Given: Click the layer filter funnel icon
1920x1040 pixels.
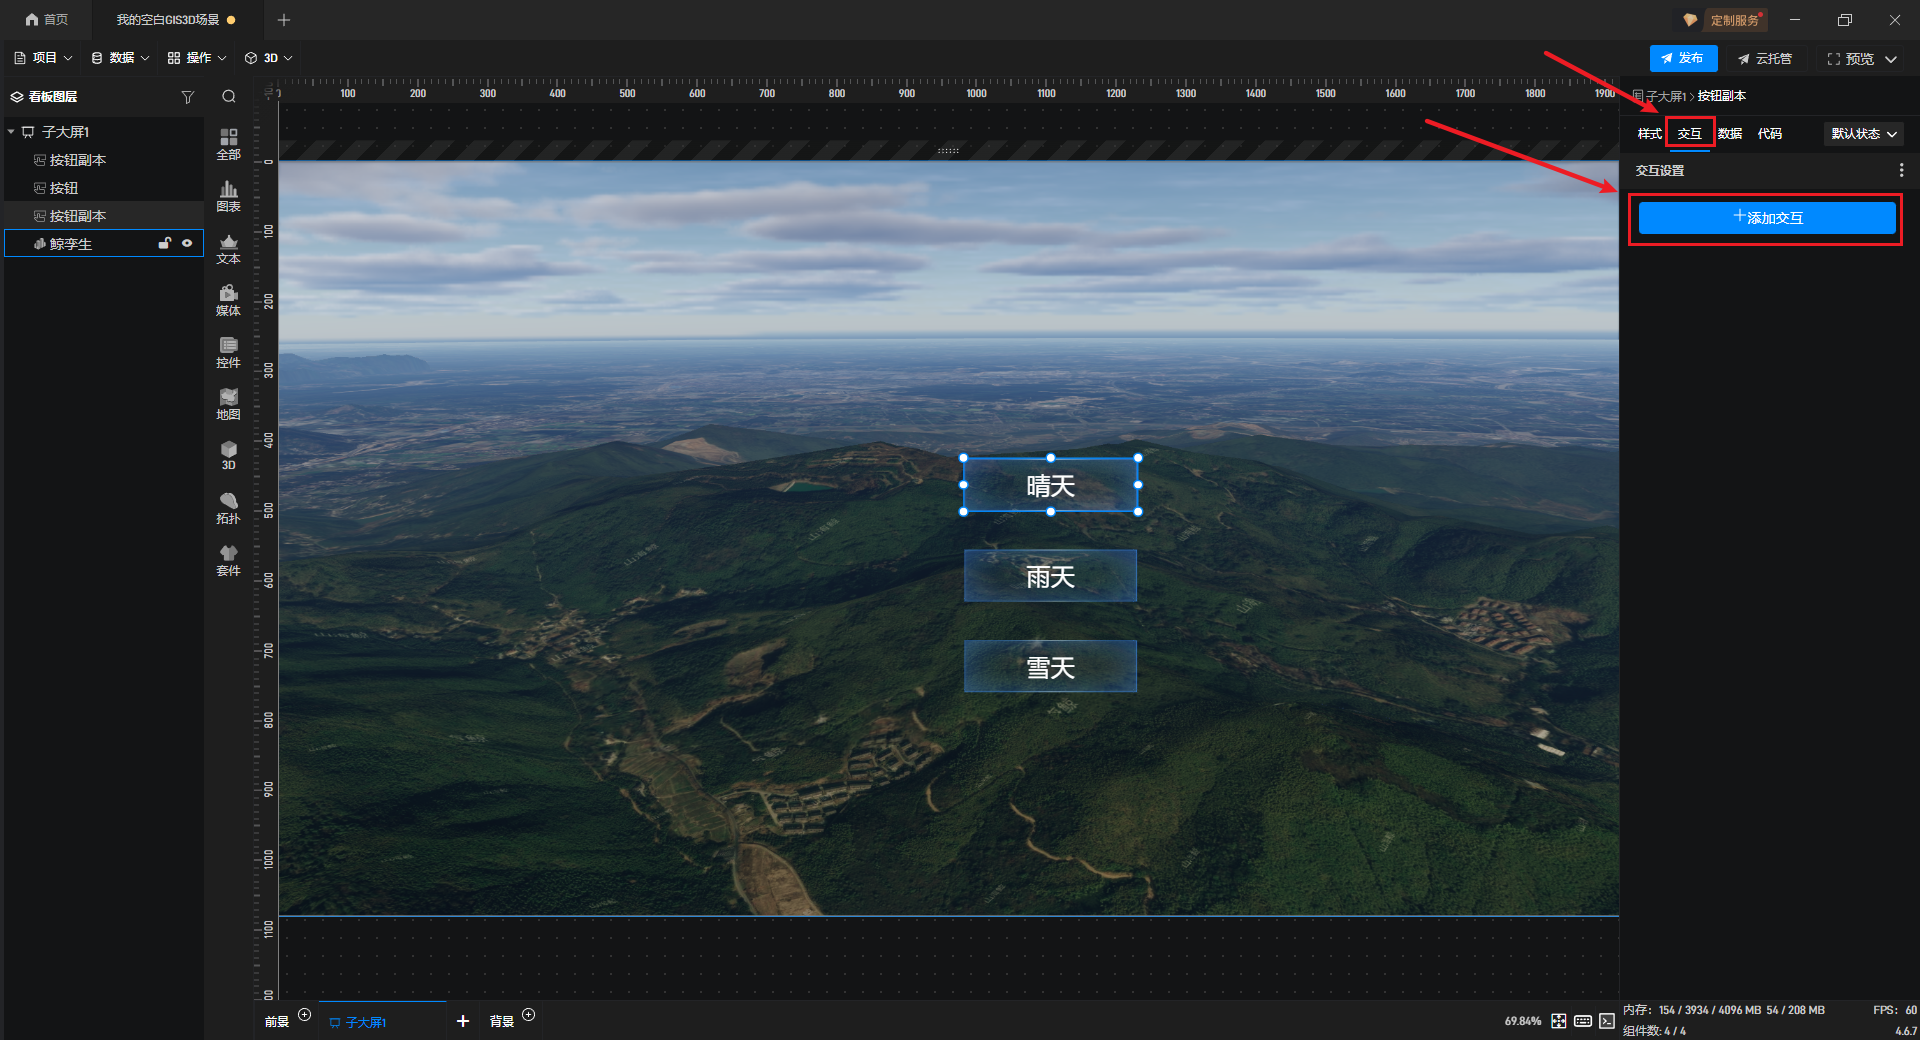Looking at the screenshot, I should click(187, 97).
